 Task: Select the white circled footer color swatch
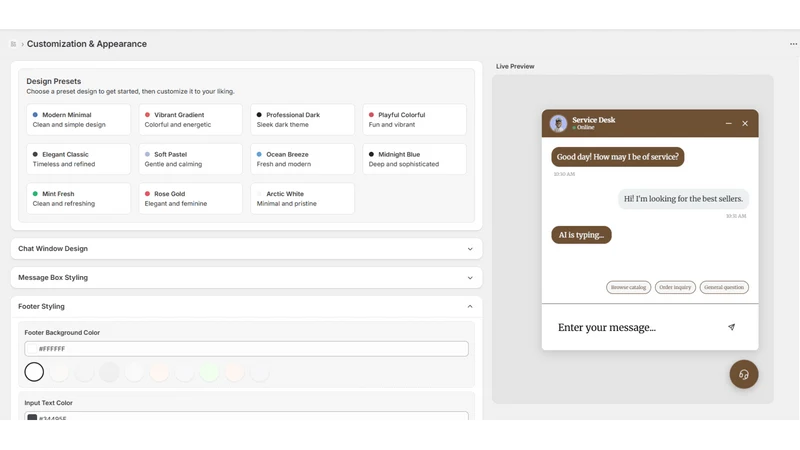pyautogui.click(x=34, y=372)
